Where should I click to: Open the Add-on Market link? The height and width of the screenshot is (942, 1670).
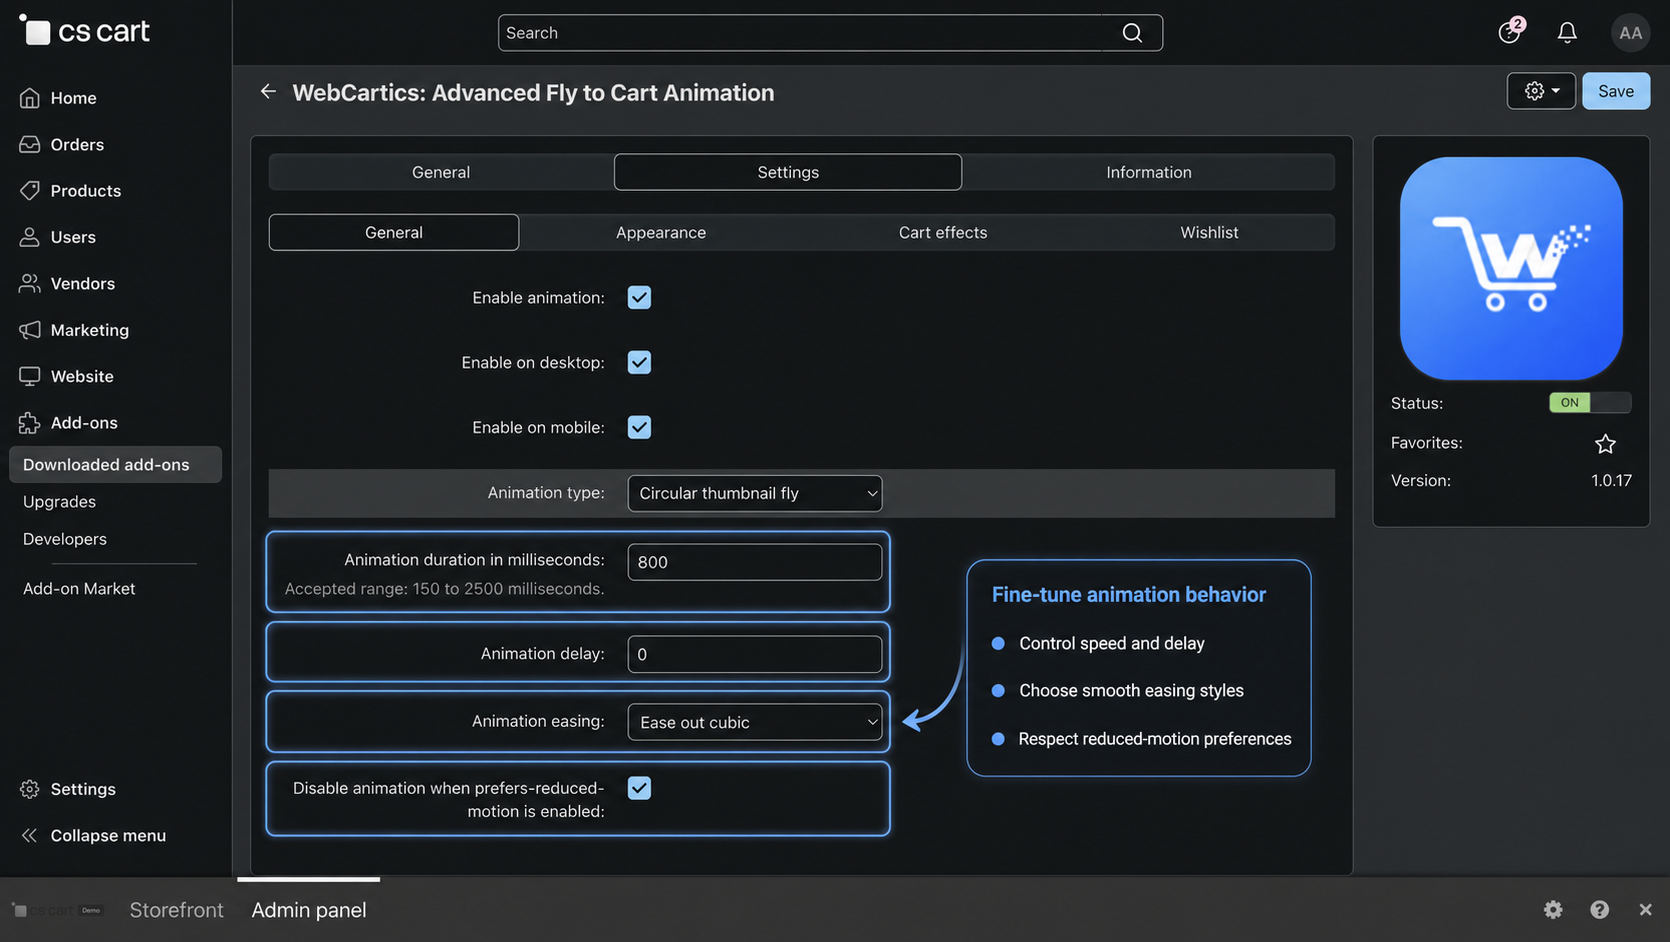[x=79, y=588]
